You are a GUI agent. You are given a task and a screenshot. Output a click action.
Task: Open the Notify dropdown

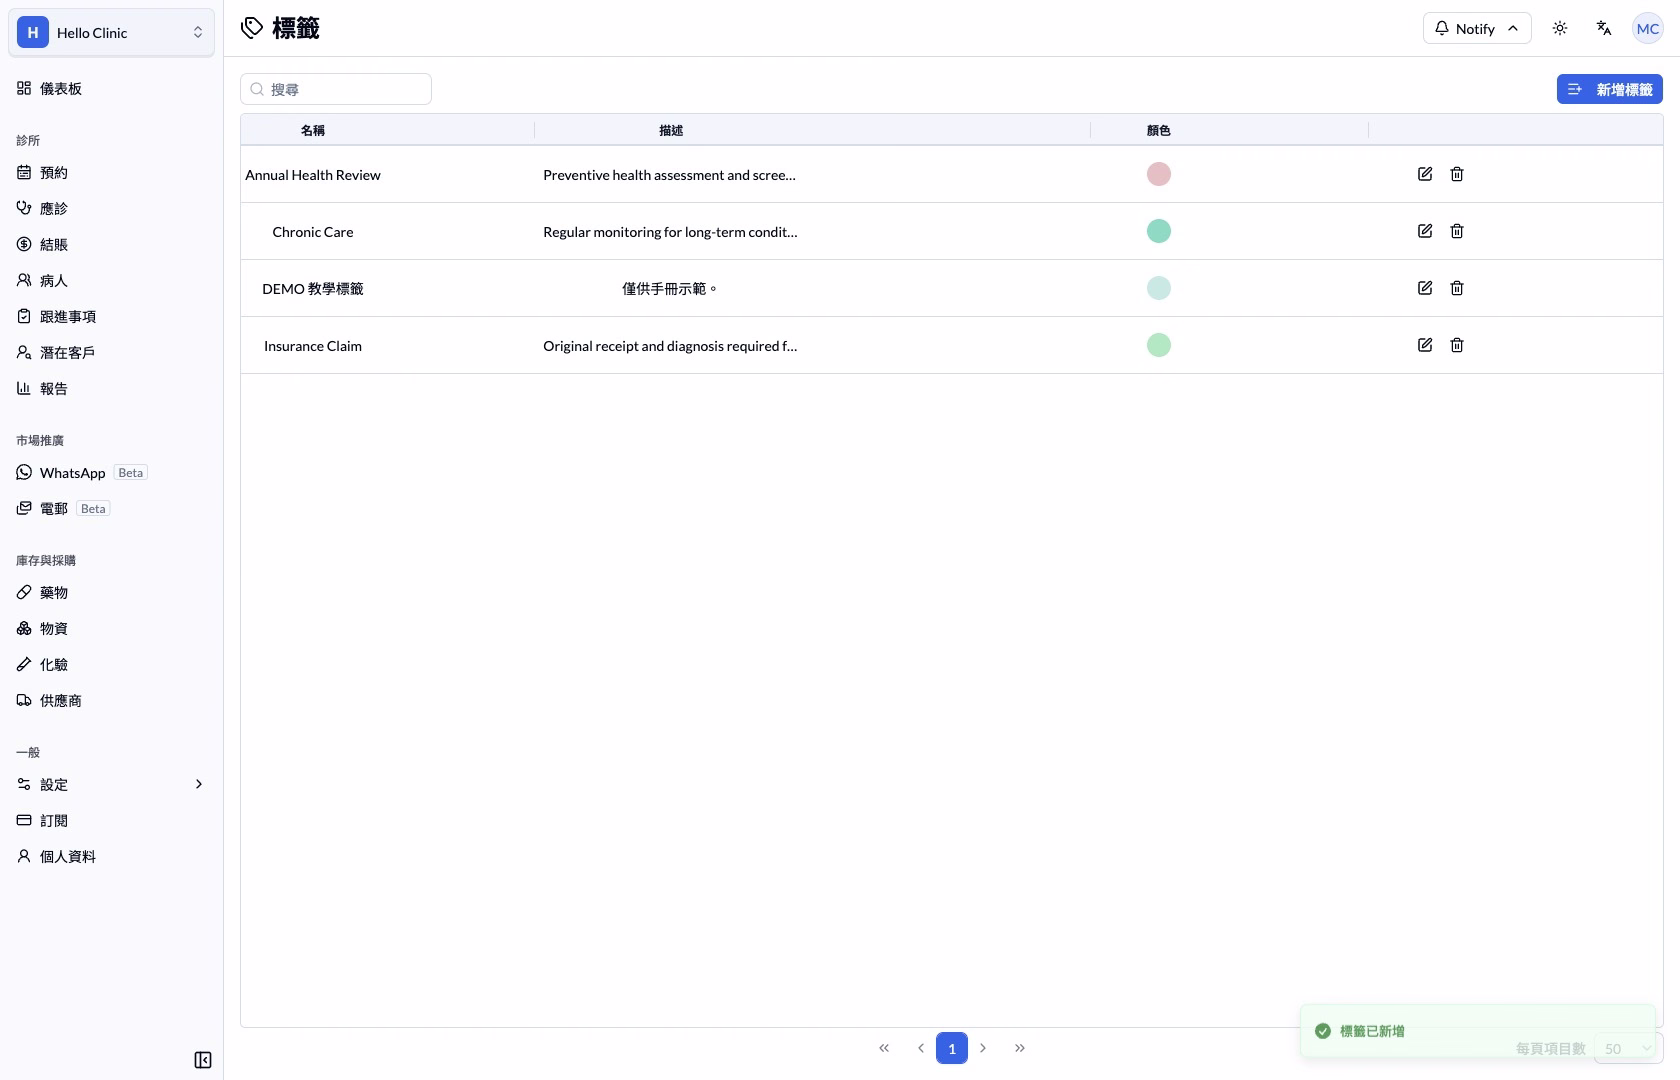click(1477, 28)
